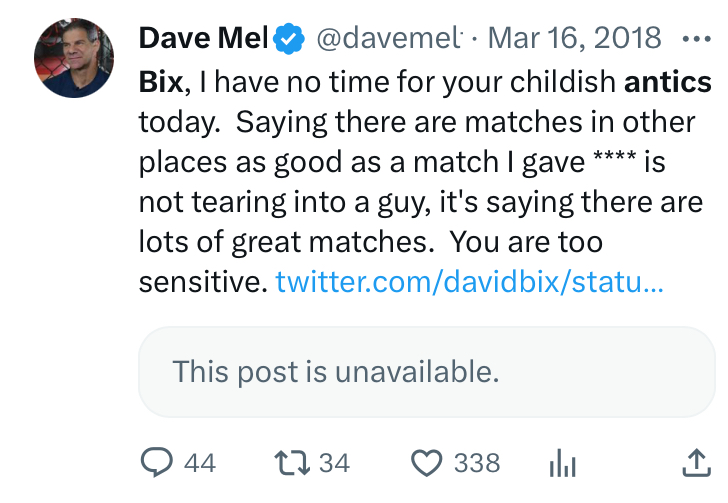The width and height of the screenshot is (728, 503).
Task: Open Dave Mel's profile picture
Action: 74,58
